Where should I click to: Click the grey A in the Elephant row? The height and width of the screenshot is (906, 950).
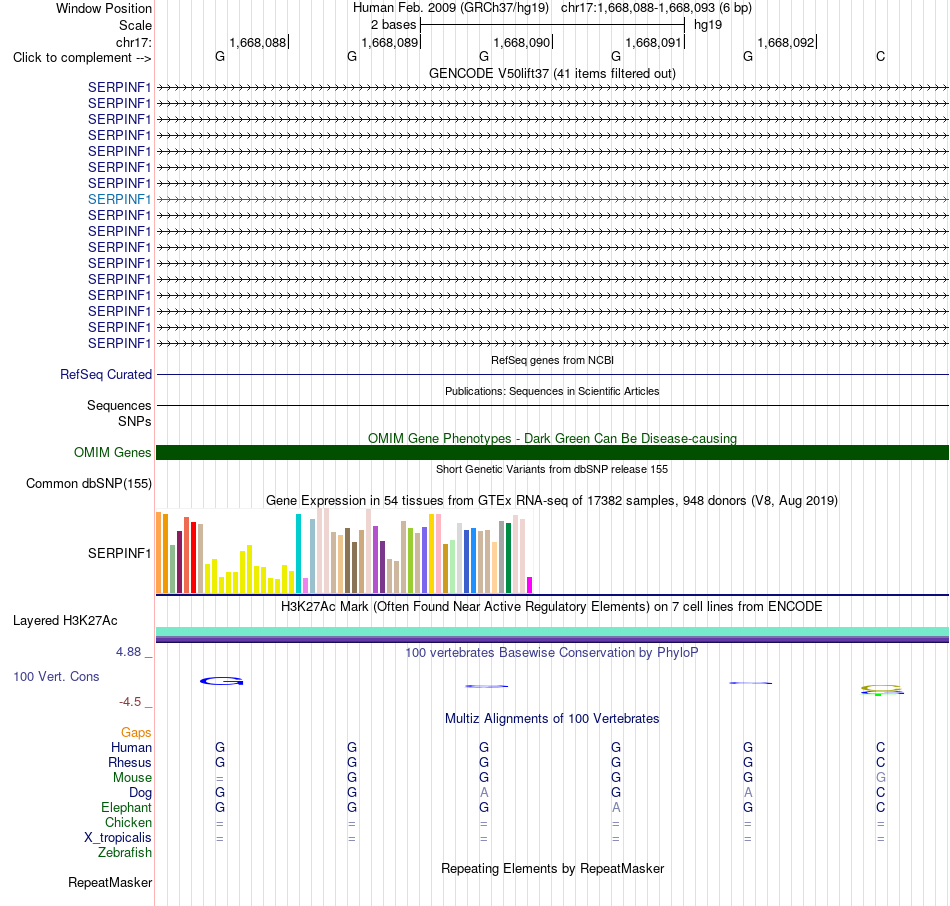(x=616, y=807)
